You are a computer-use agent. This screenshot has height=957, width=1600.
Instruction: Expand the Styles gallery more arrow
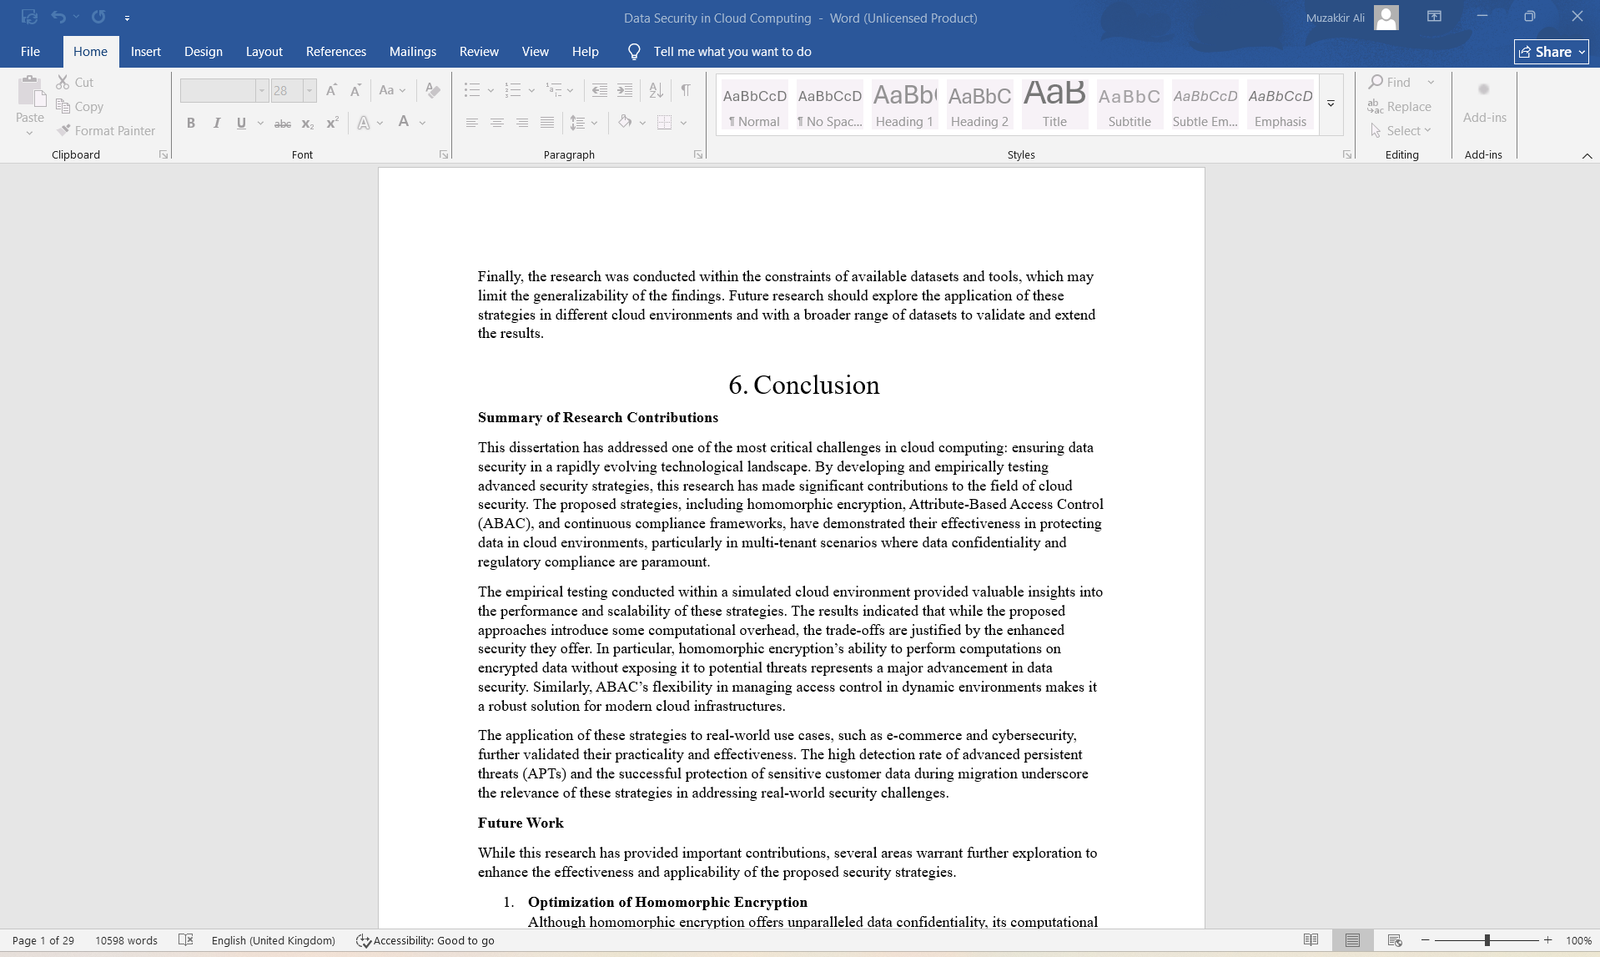coord(1330,104)
